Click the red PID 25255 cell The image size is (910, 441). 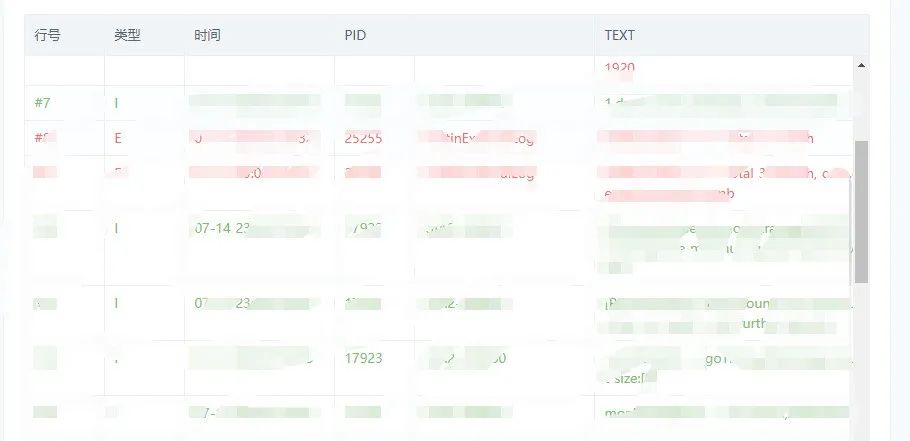363,138
